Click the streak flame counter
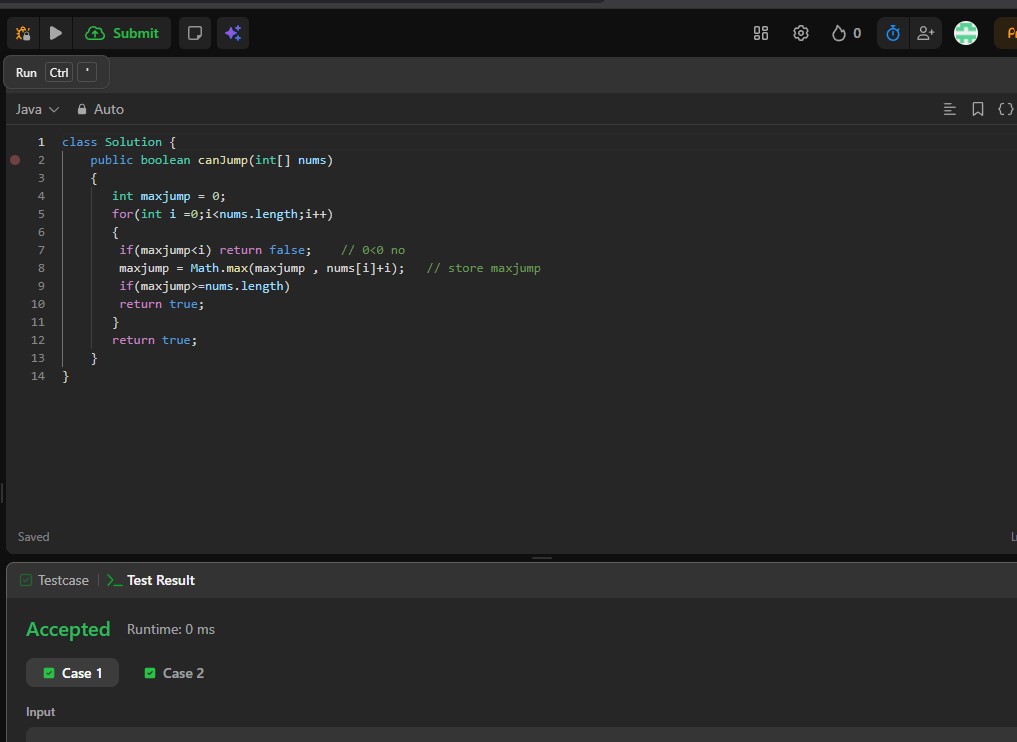The height and width of the screenshot is (742, 1017). click(x=846, y=33)
